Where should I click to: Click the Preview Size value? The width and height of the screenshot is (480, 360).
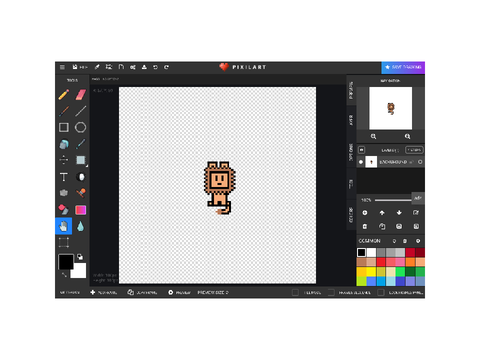227,292
